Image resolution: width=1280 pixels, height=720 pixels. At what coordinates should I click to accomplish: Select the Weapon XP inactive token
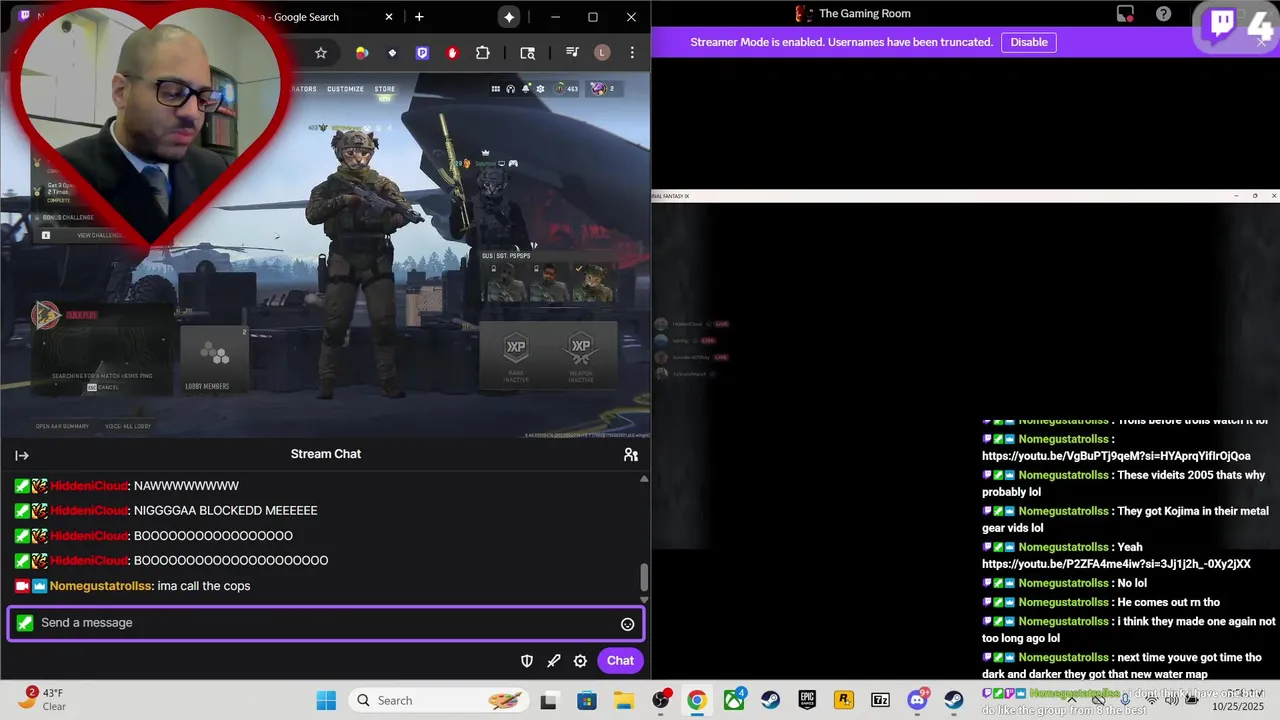pyautogui.click(x=581, y=356)
